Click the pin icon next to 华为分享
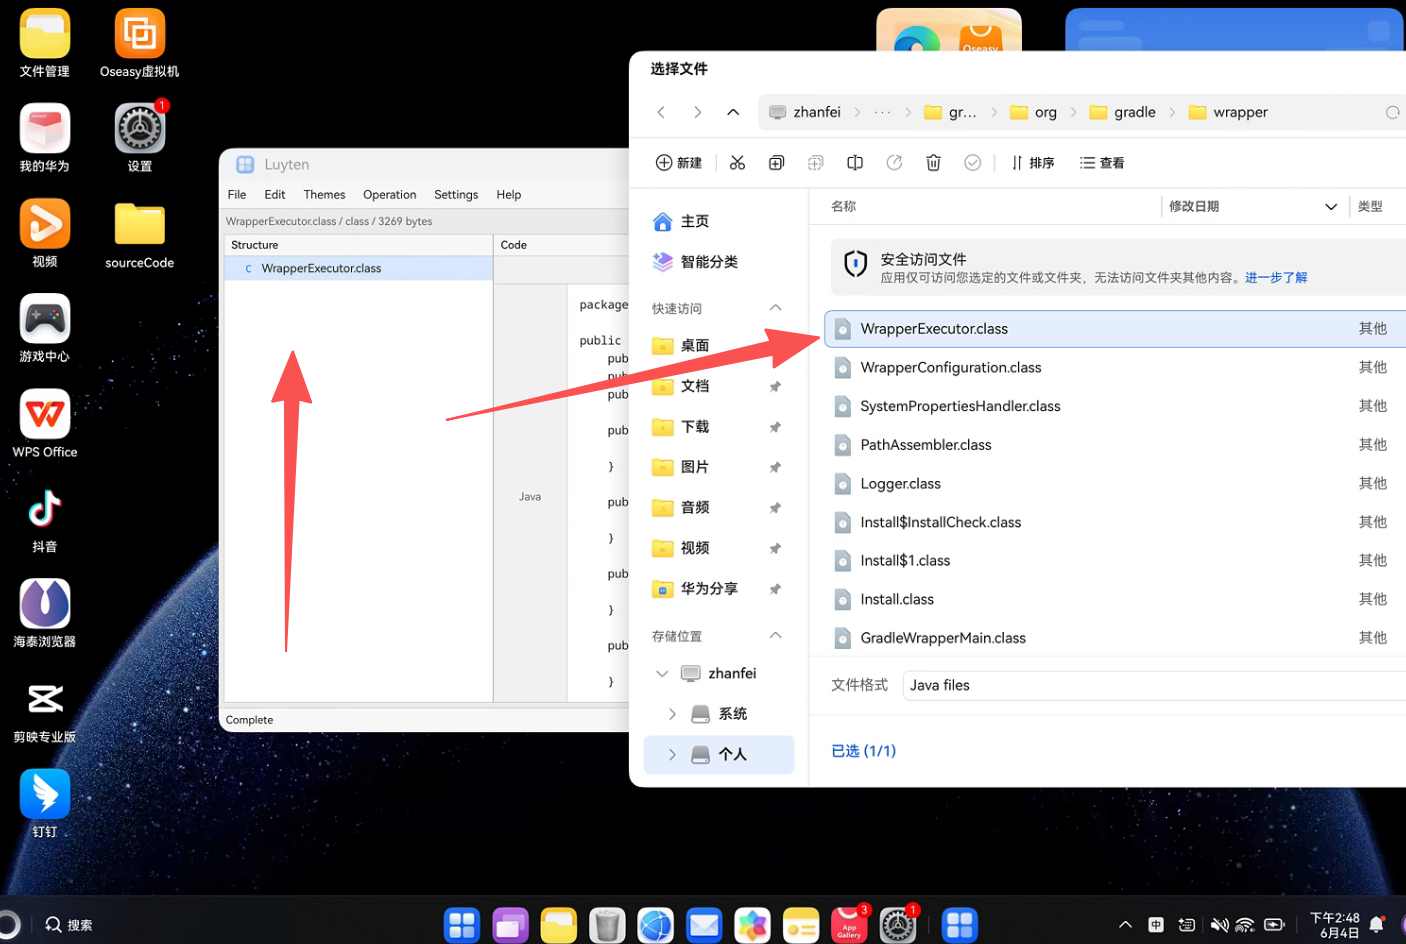Screen dimensions: 1406x944 tap(774, 589)
